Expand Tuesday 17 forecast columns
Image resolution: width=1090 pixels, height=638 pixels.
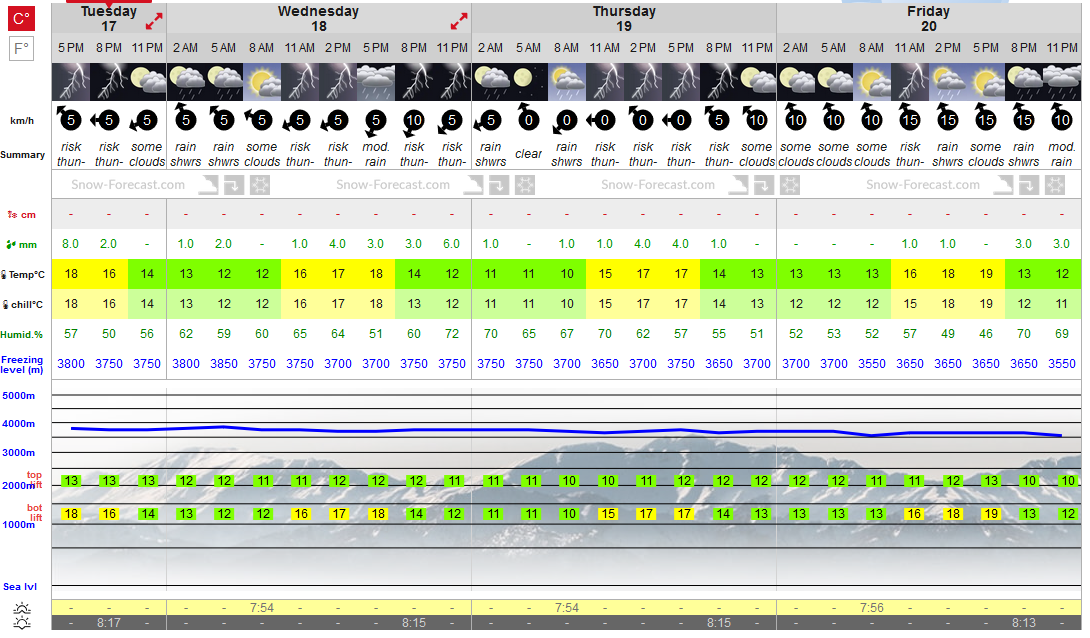coord(154,22)
